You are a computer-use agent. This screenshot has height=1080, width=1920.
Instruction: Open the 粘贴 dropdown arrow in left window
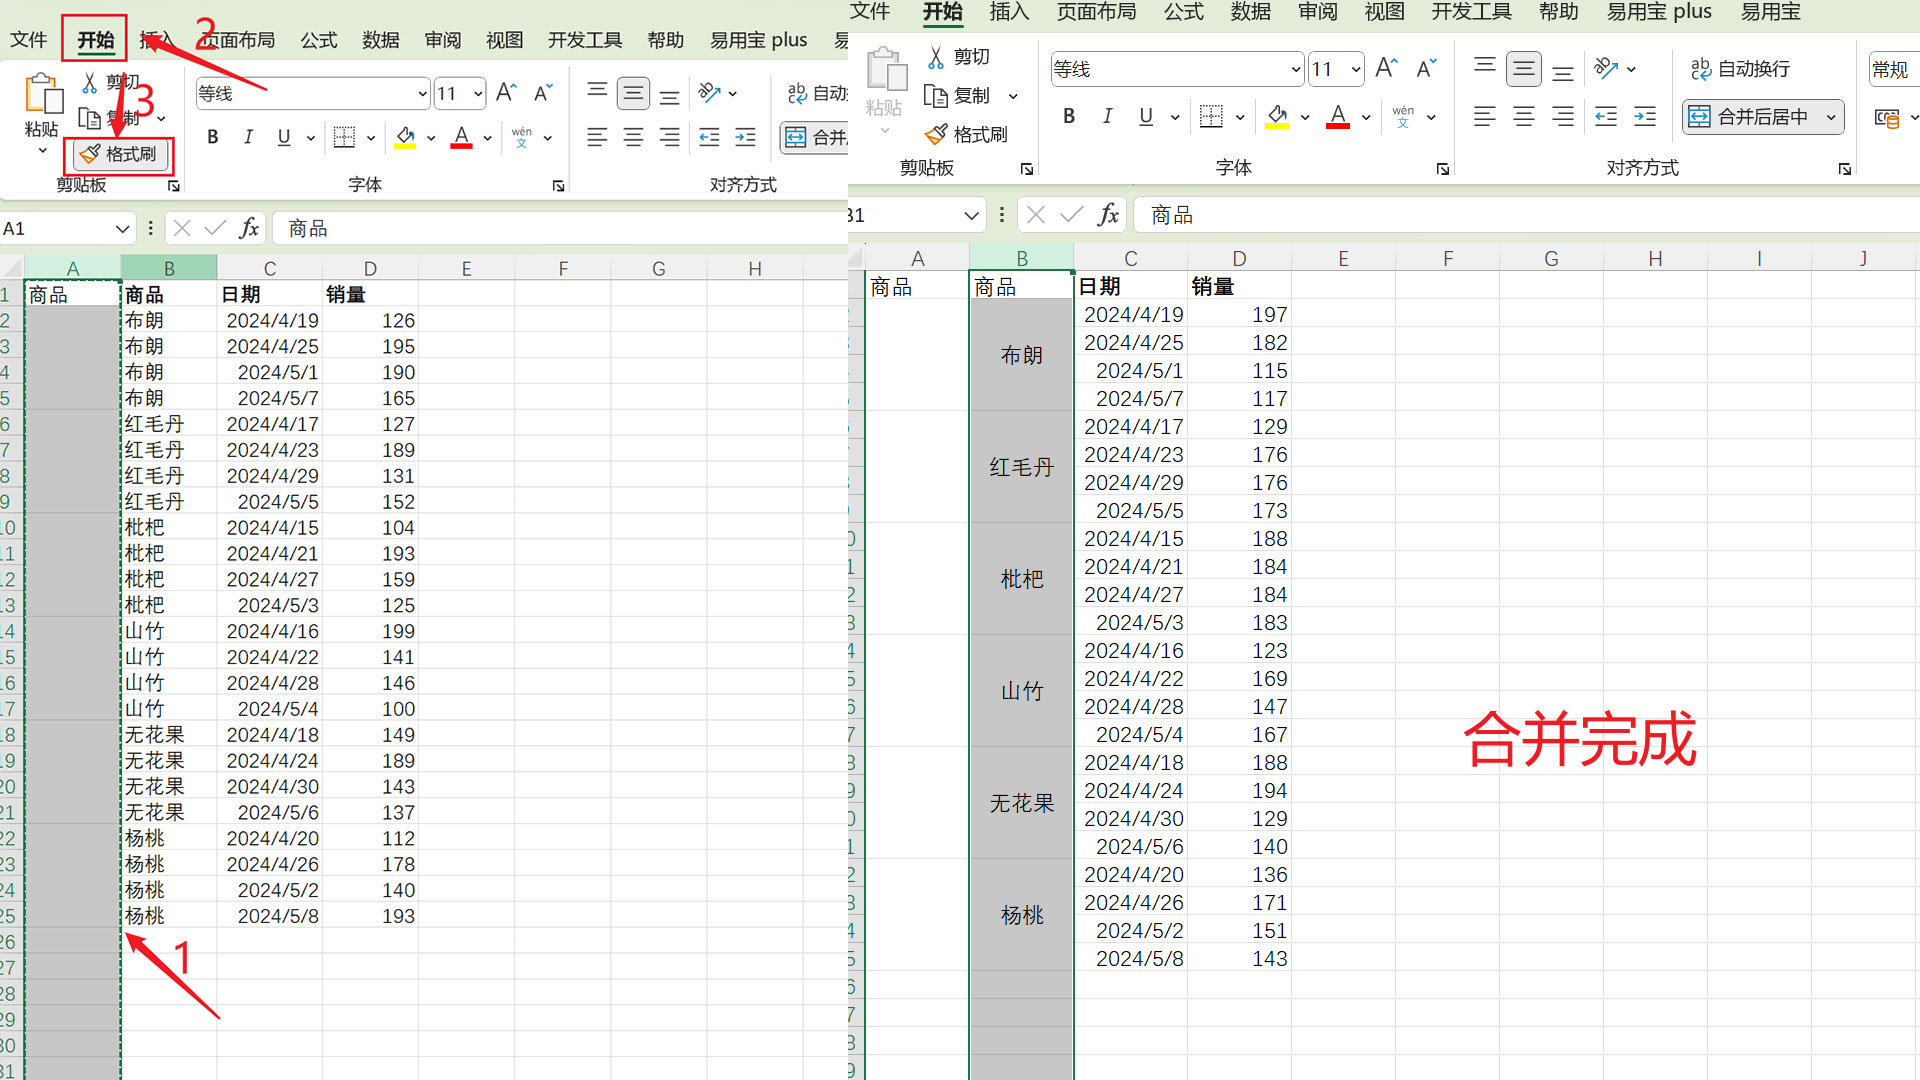coord(42,150)
